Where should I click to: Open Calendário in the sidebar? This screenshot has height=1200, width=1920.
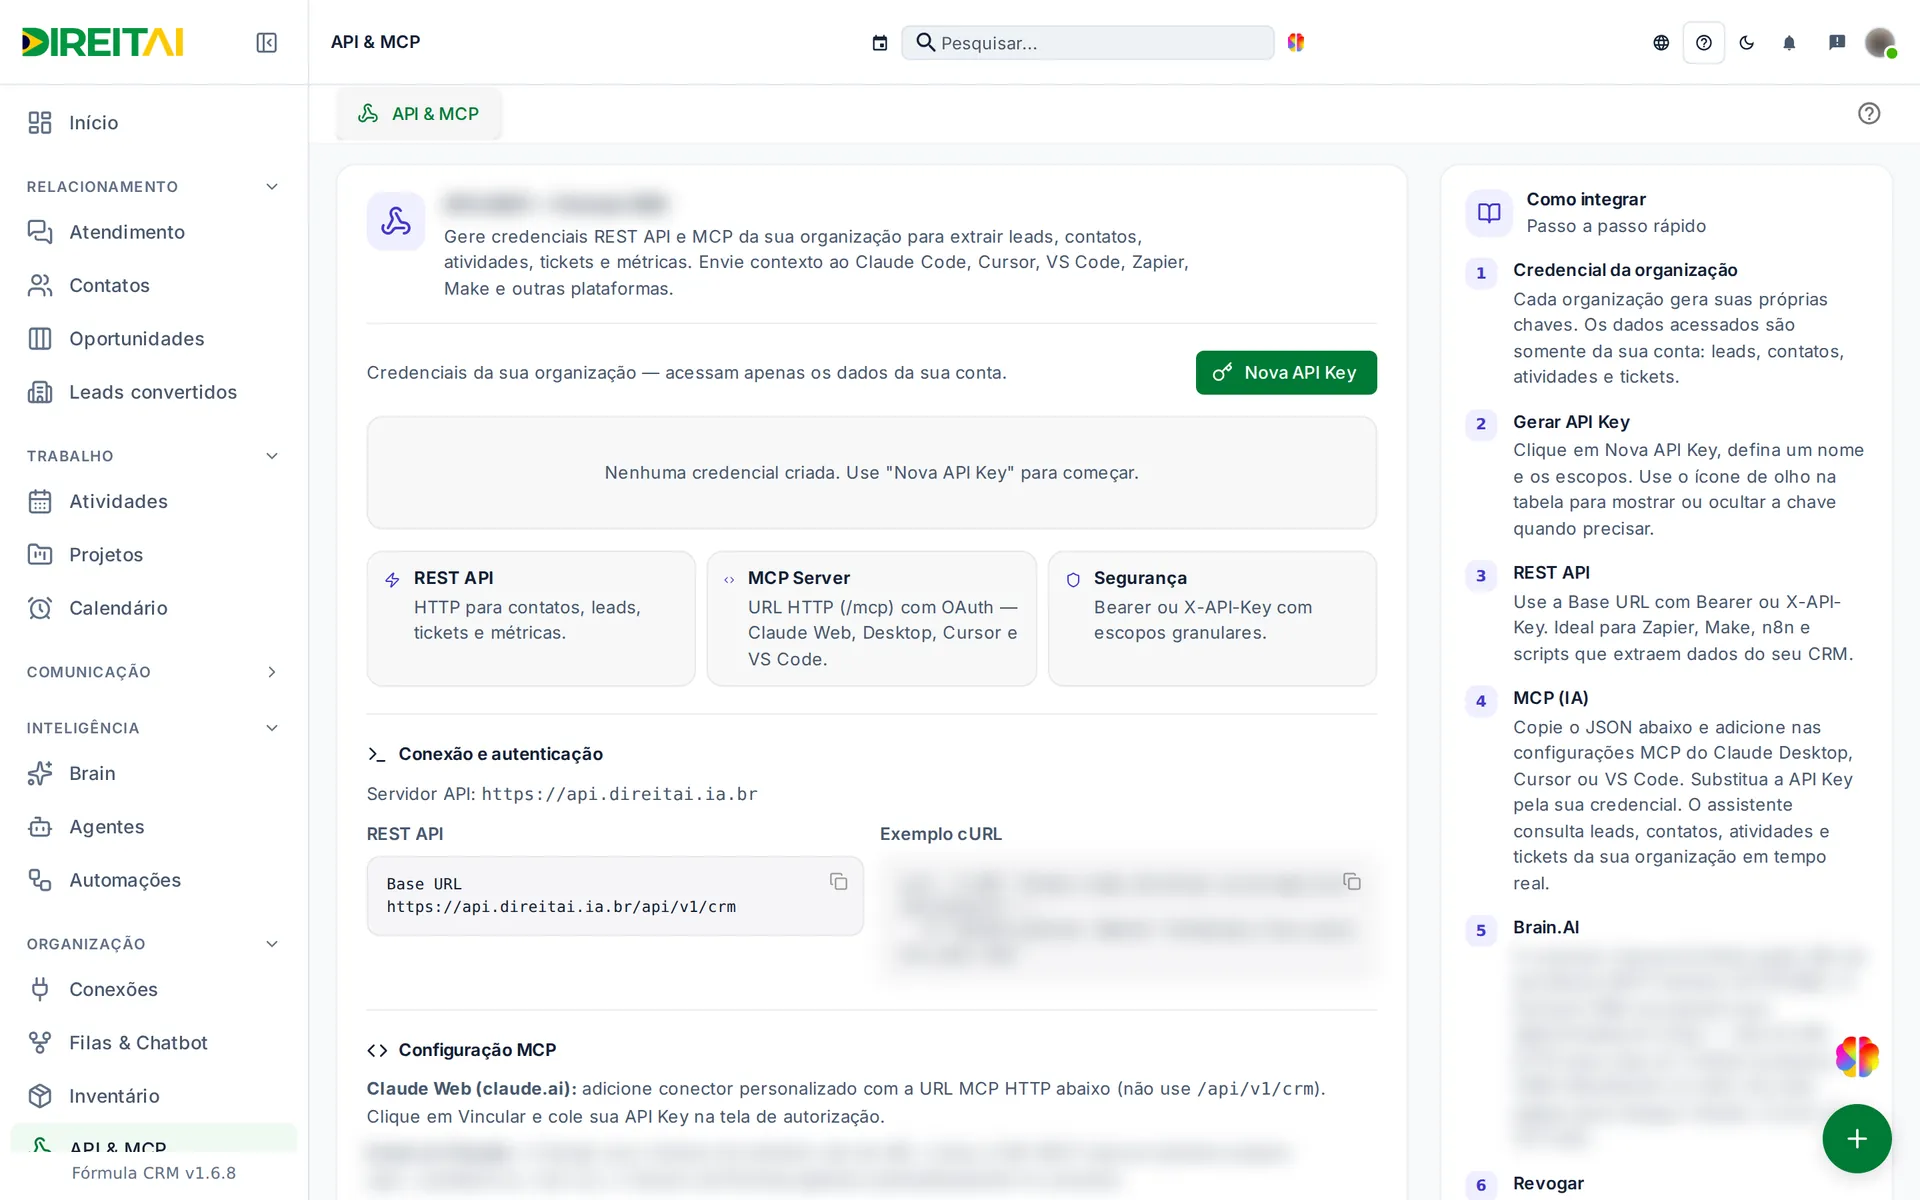coord(154,608)
